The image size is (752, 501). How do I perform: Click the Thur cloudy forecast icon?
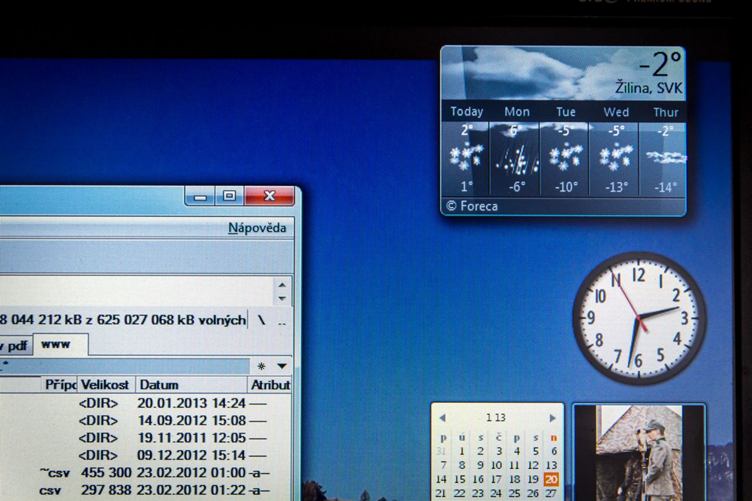pos(666,157)
